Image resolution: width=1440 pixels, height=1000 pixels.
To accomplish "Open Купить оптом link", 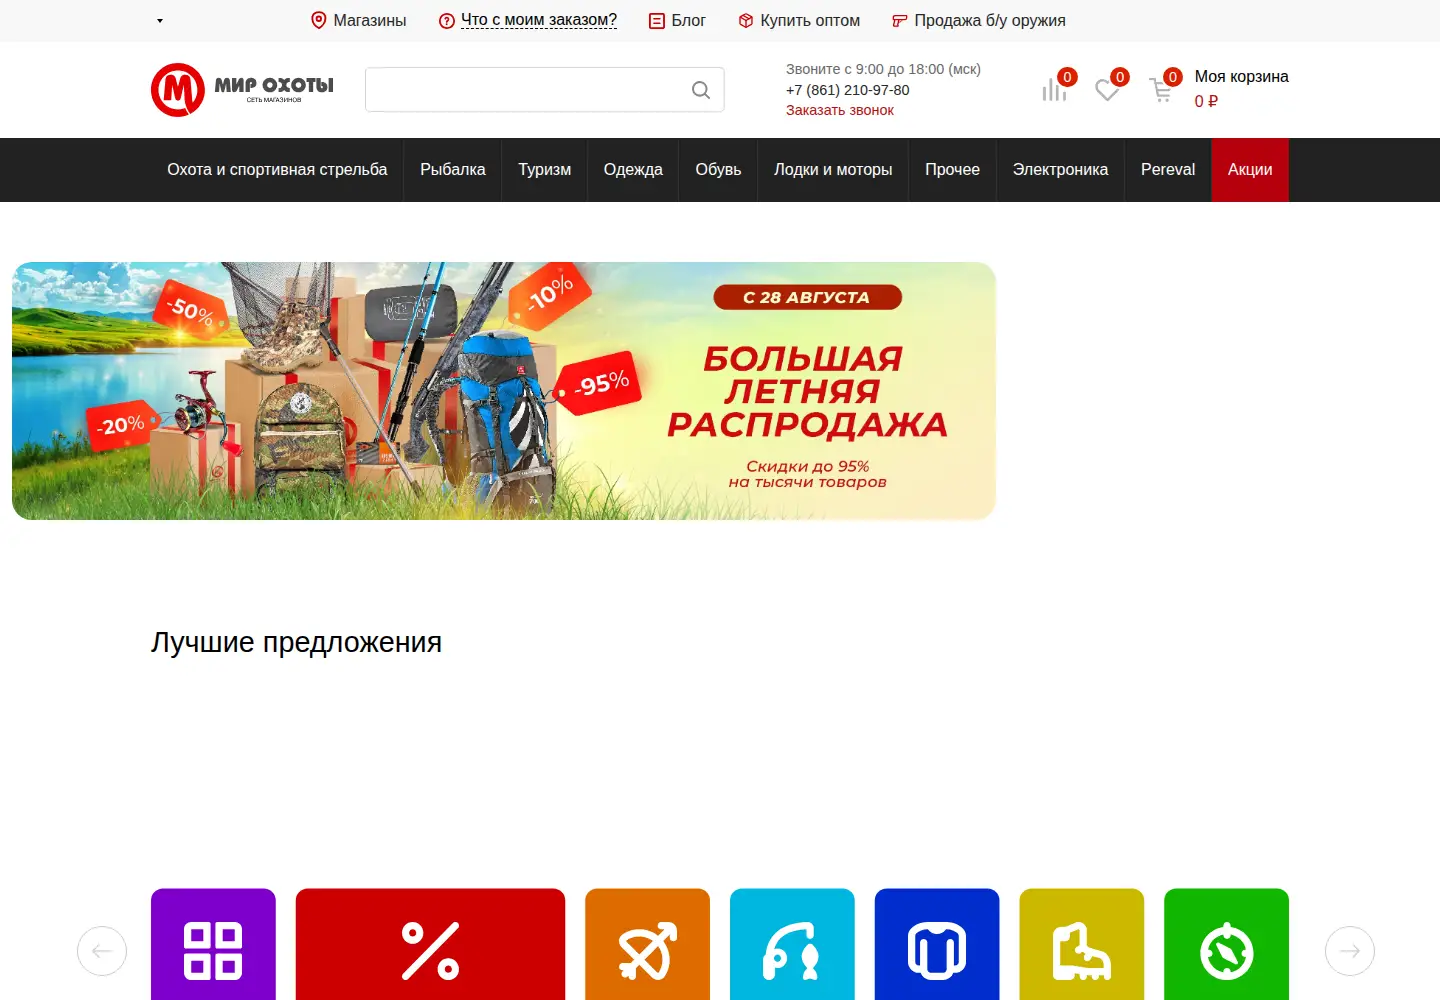I will [x=799, y=20].
